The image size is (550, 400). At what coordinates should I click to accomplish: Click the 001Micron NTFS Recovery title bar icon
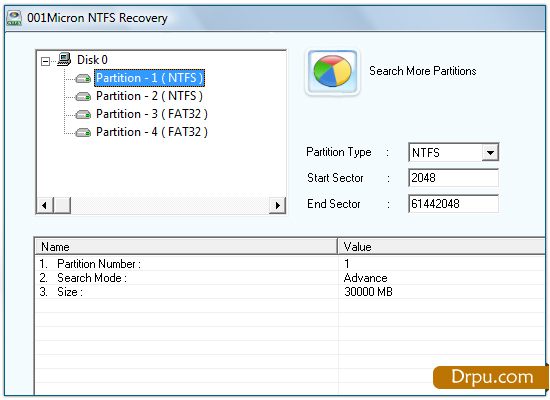click(x=14, y=18)
